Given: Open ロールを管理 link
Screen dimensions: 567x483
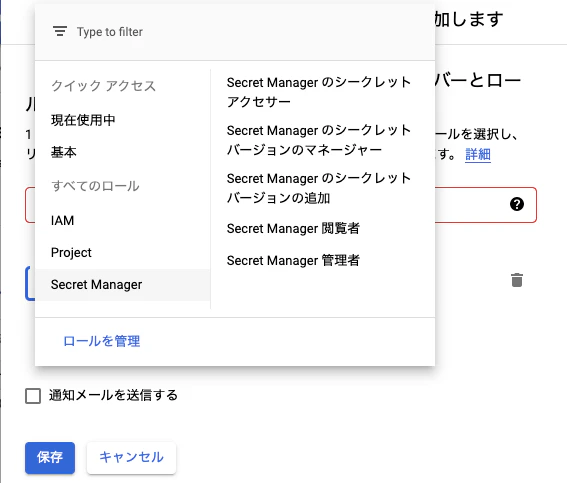Looking at the screenshot, I should click(x=102, y=341).
